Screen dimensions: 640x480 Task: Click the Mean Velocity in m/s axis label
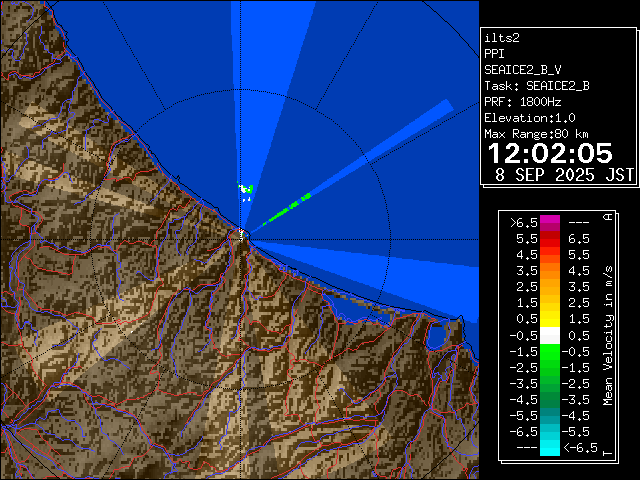606,335
